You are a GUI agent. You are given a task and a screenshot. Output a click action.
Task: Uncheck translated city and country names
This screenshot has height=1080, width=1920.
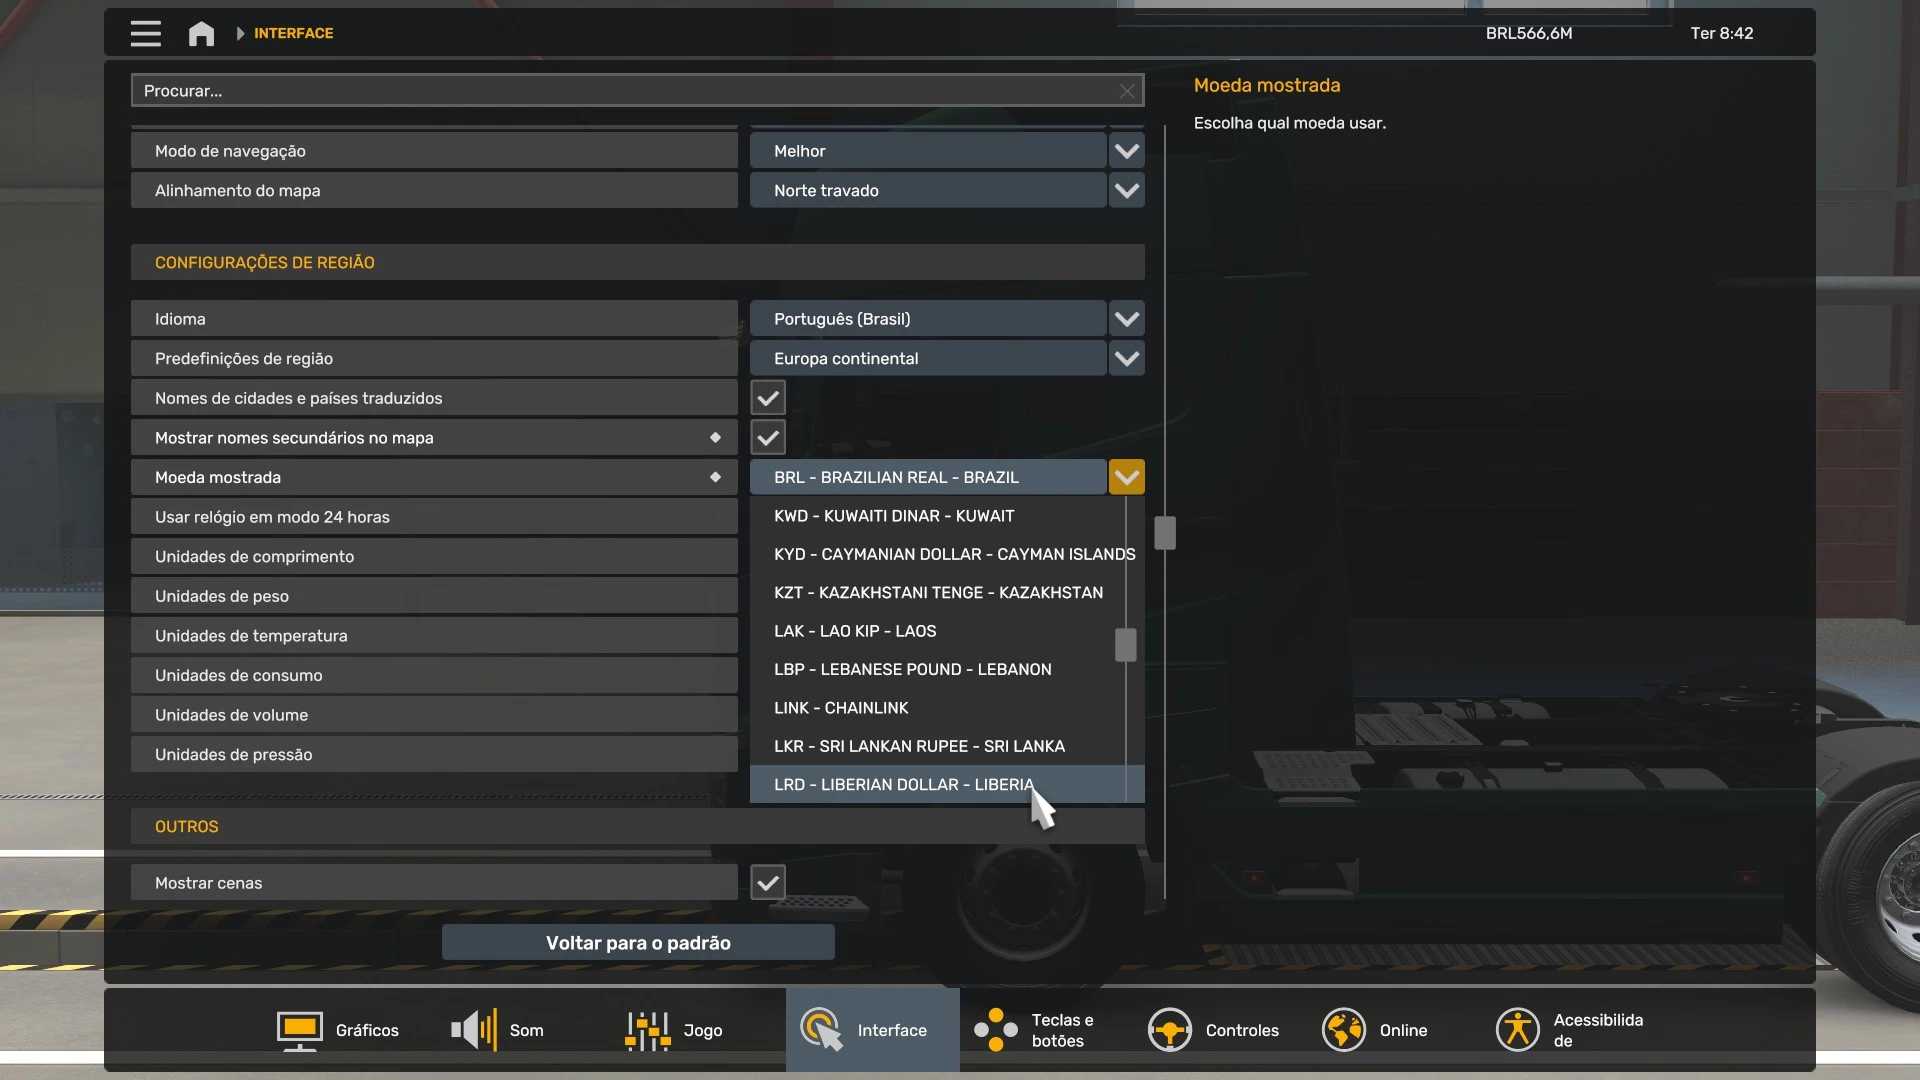768,398
